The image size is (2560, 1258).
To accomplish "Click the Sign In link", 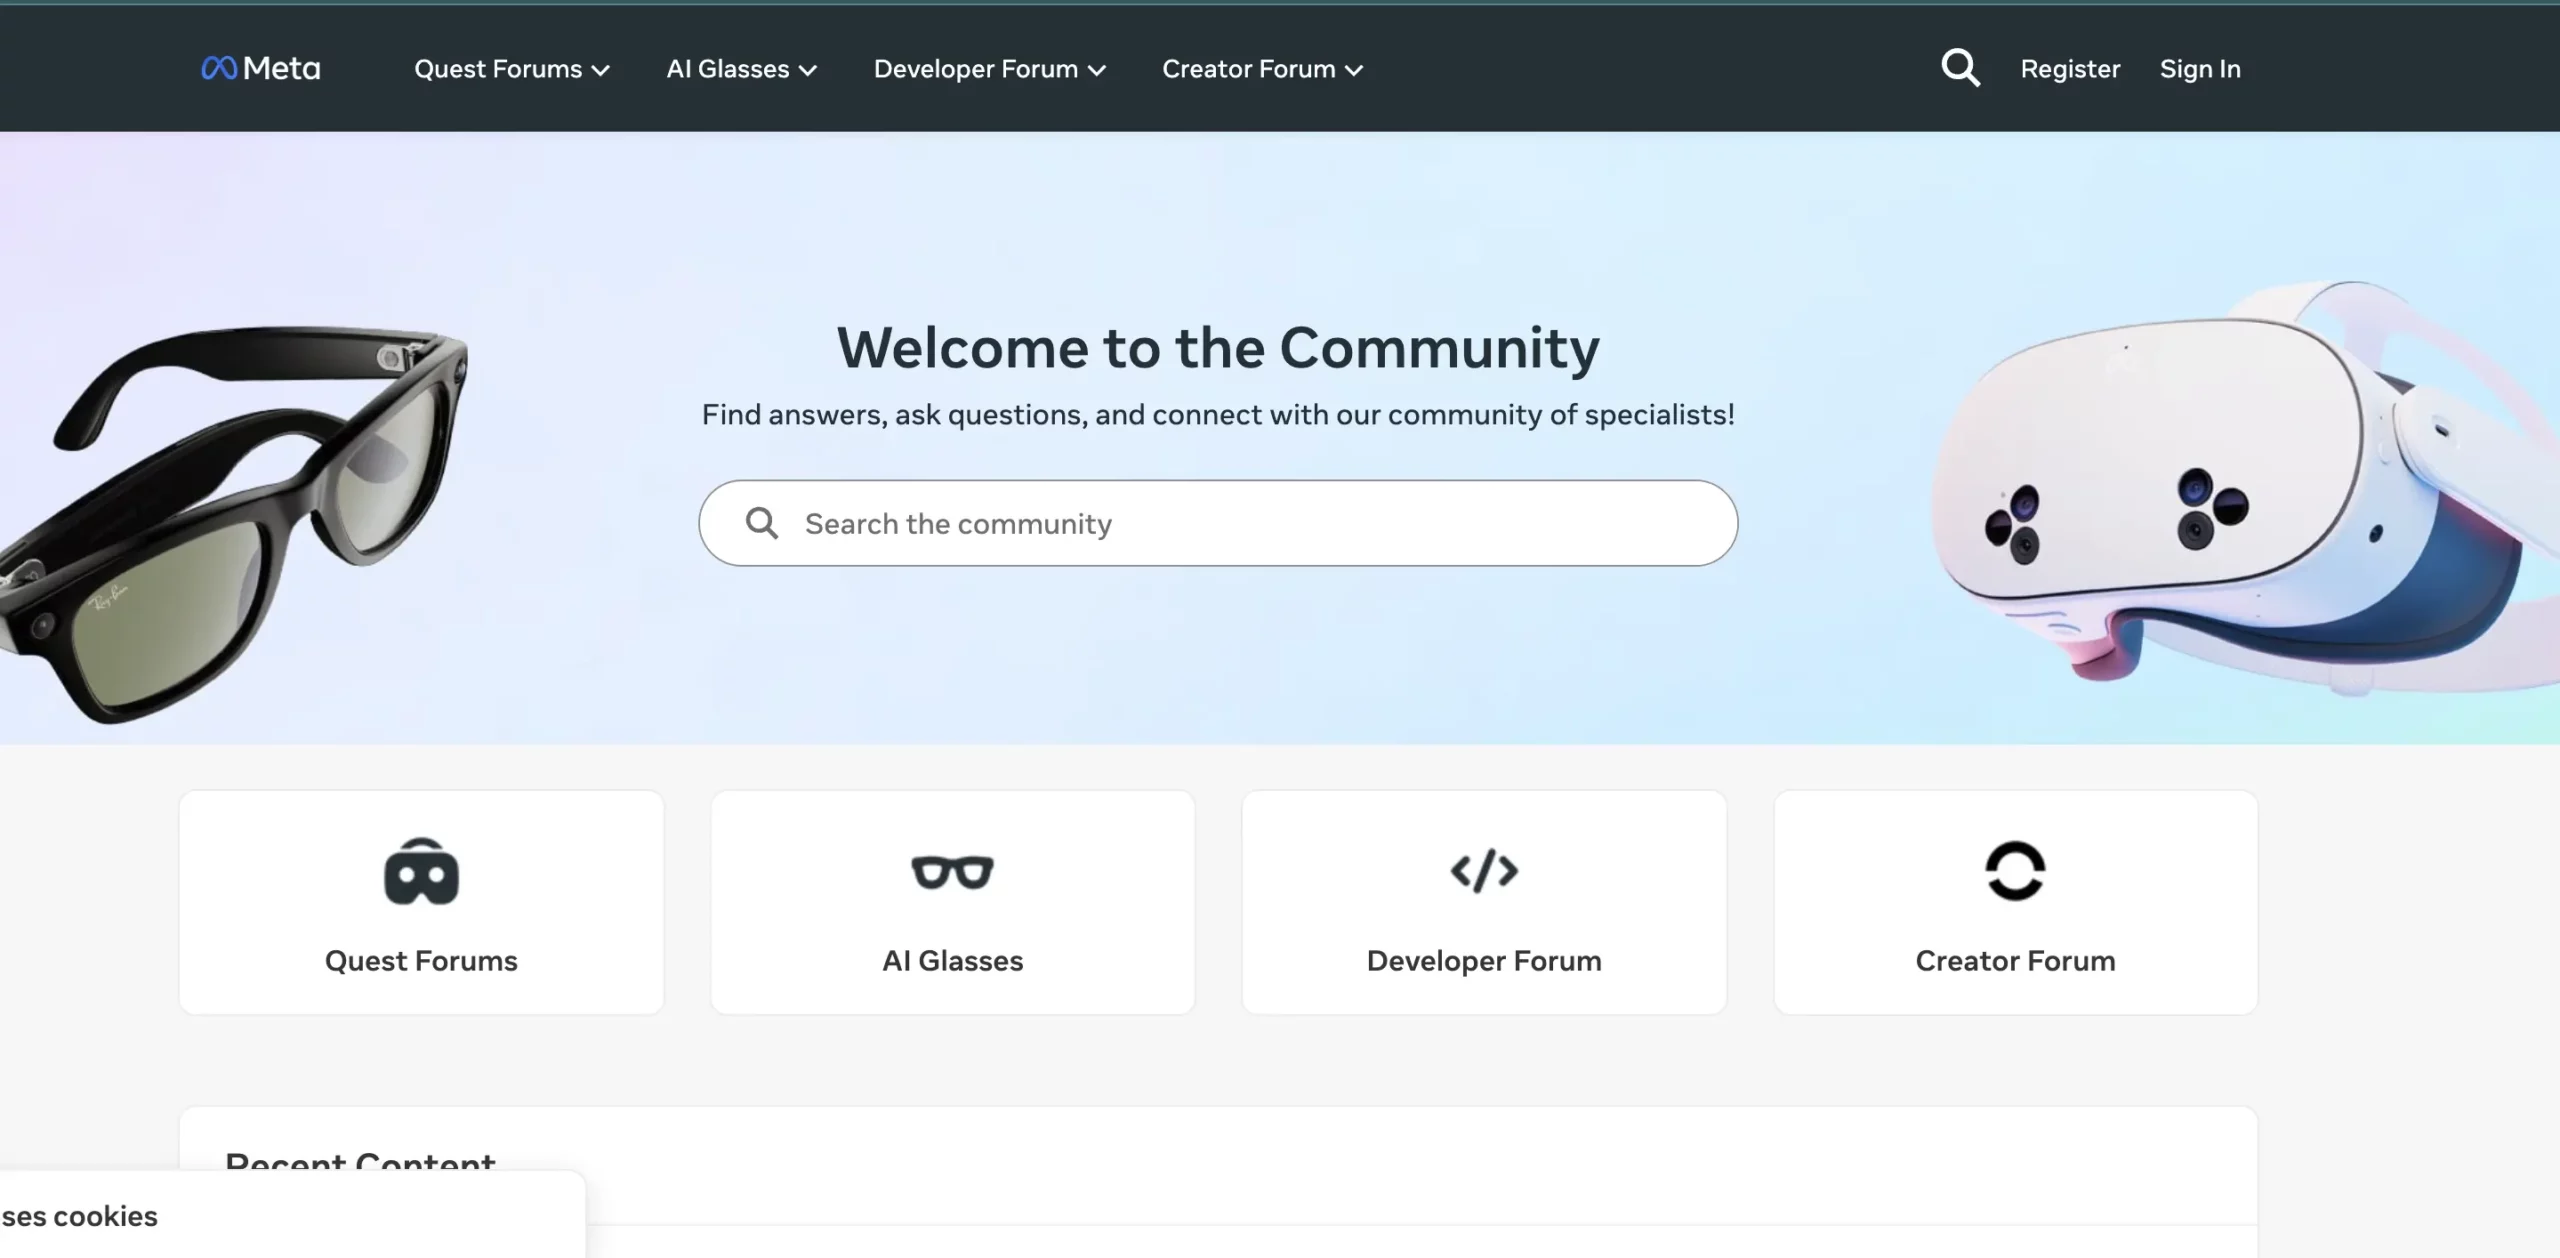I will click(x=2200, y=69).
